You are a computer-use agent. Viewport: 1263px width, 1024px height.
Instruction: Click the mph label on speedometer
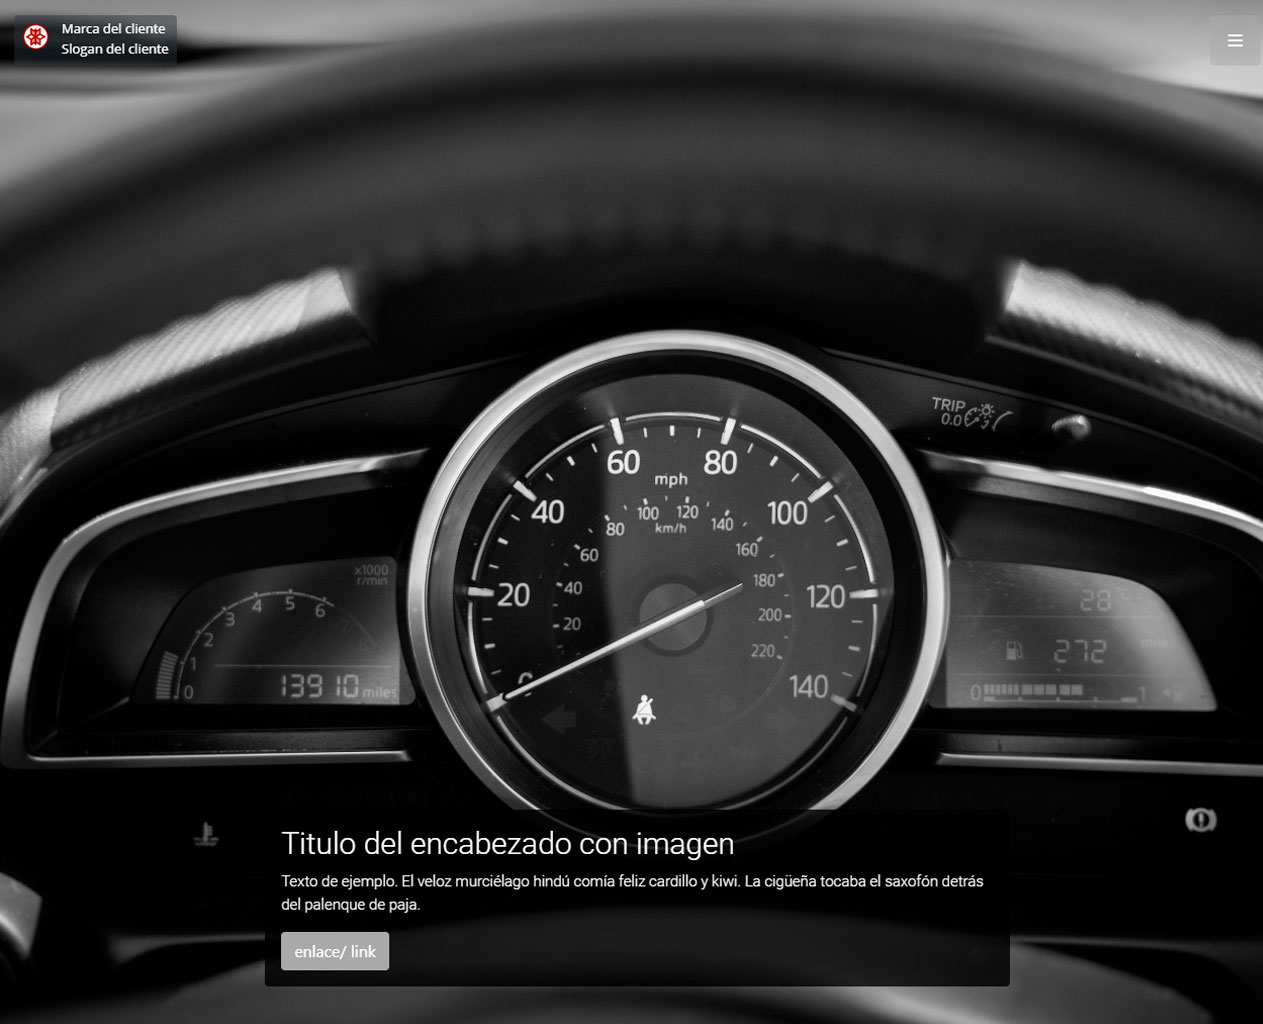tap(670, 480)
